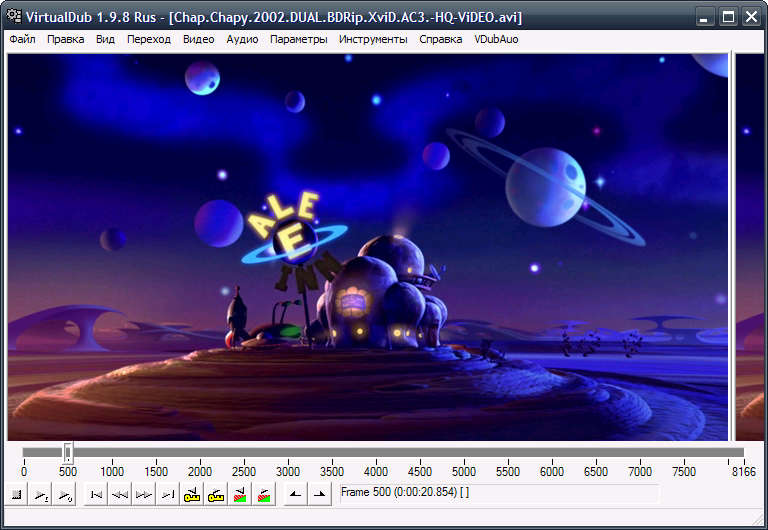Open the VirtualDub title bar system icon

click(x=14, y=17)
